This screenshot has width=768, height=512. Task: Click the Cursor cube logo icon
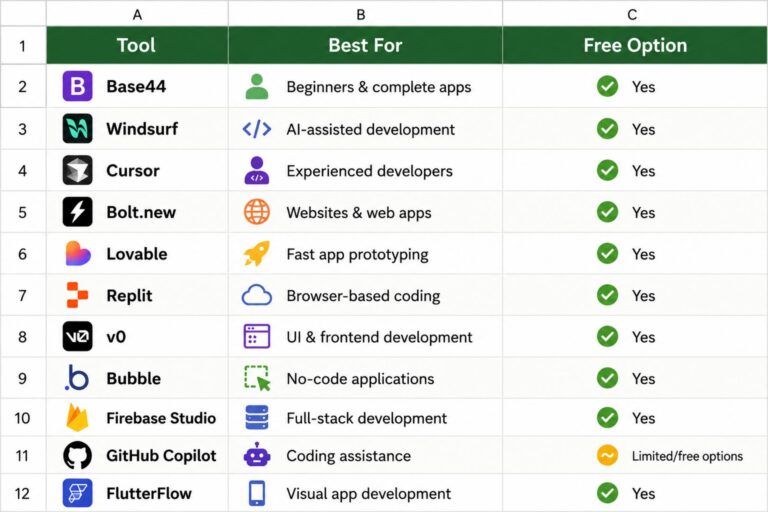(x=77, y=170)
